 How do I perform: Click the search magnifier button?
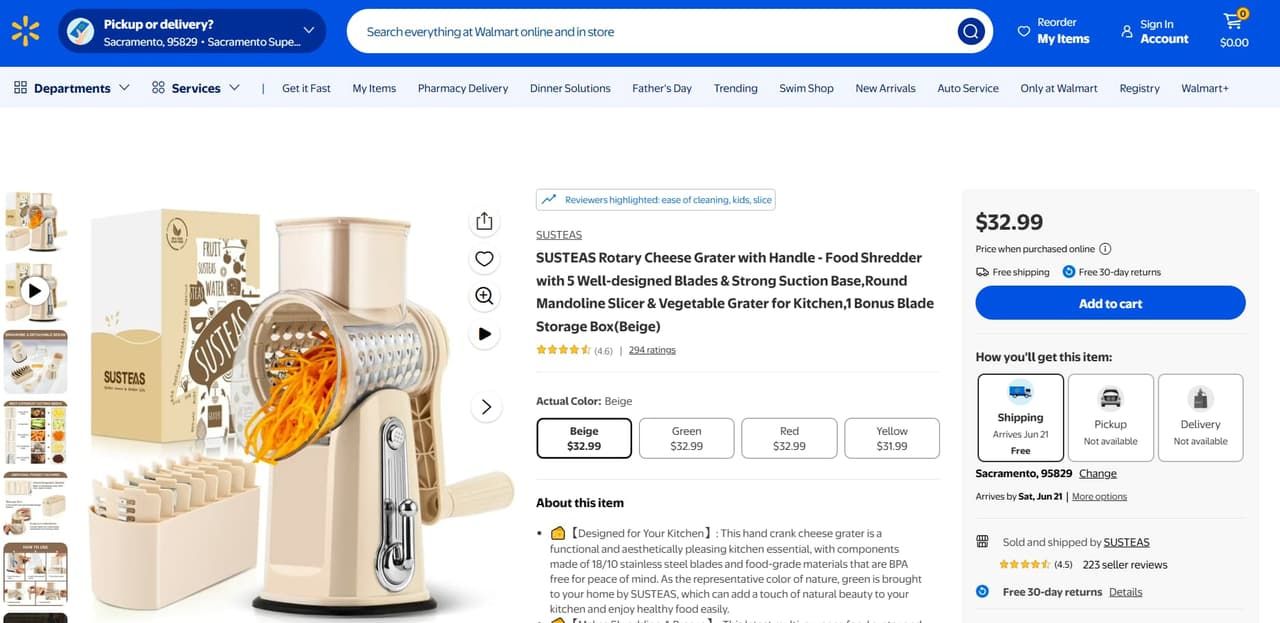coord(971,32)
